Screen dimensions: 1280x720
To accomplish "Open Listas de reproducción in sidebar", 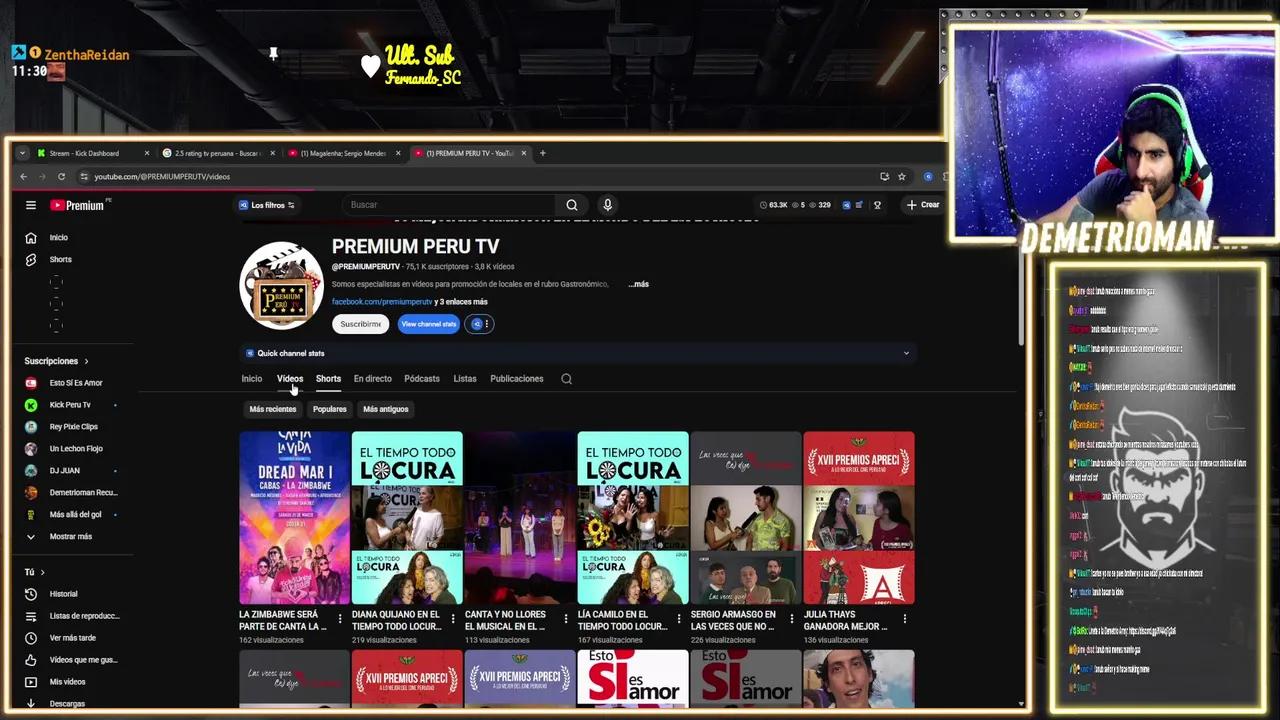I will pos(70,616).
